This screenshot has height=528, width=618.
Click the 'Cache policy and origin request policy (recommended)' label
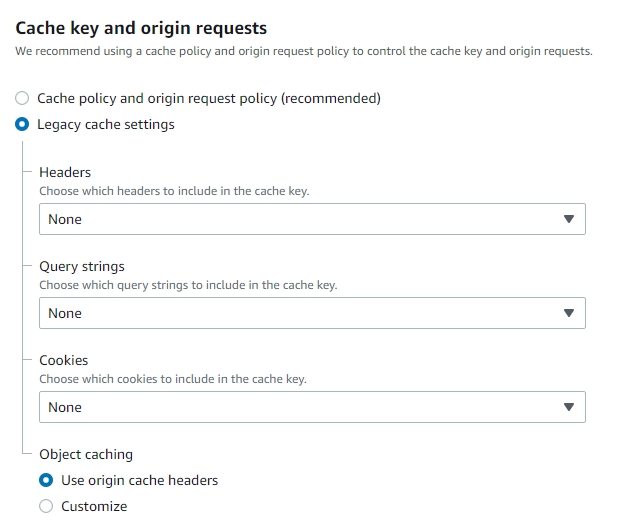pos(209,99)
